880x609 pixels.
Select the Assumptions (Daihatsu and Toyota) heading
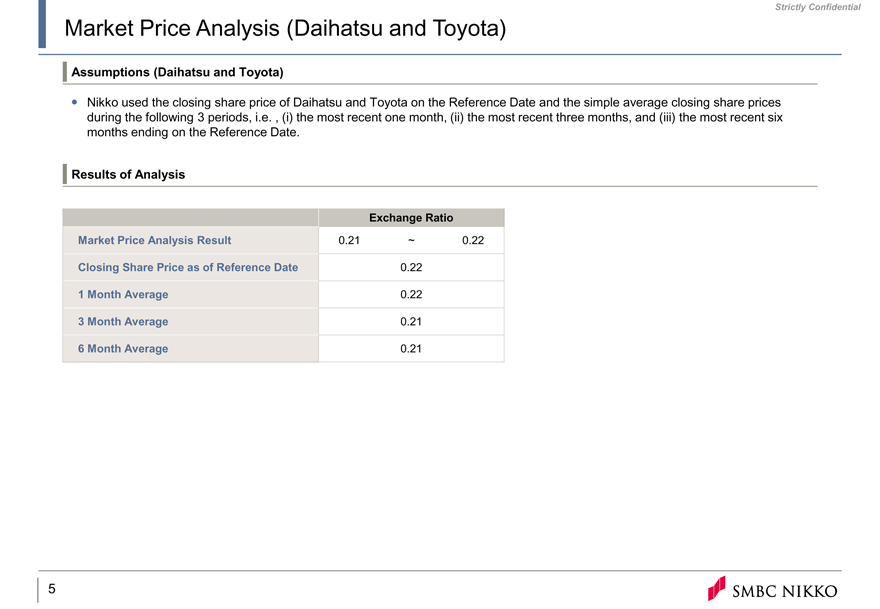177,72
